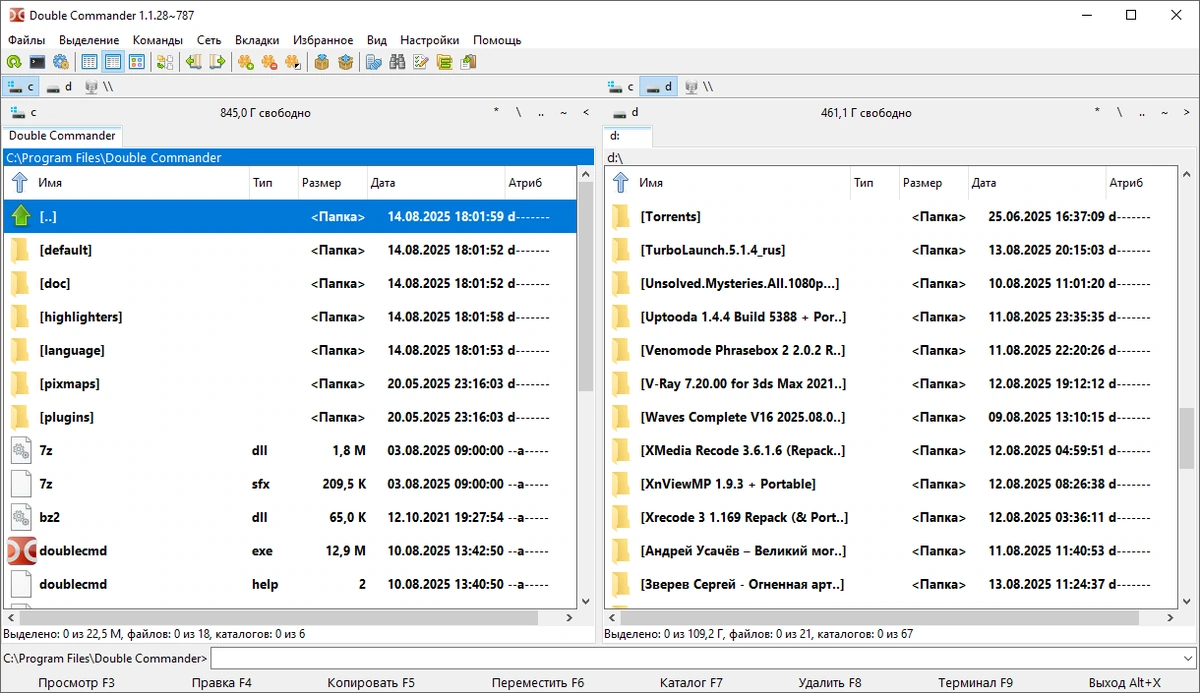Click the Каталог F7 button
The image size is (1200, 693).
coord(691,683)
